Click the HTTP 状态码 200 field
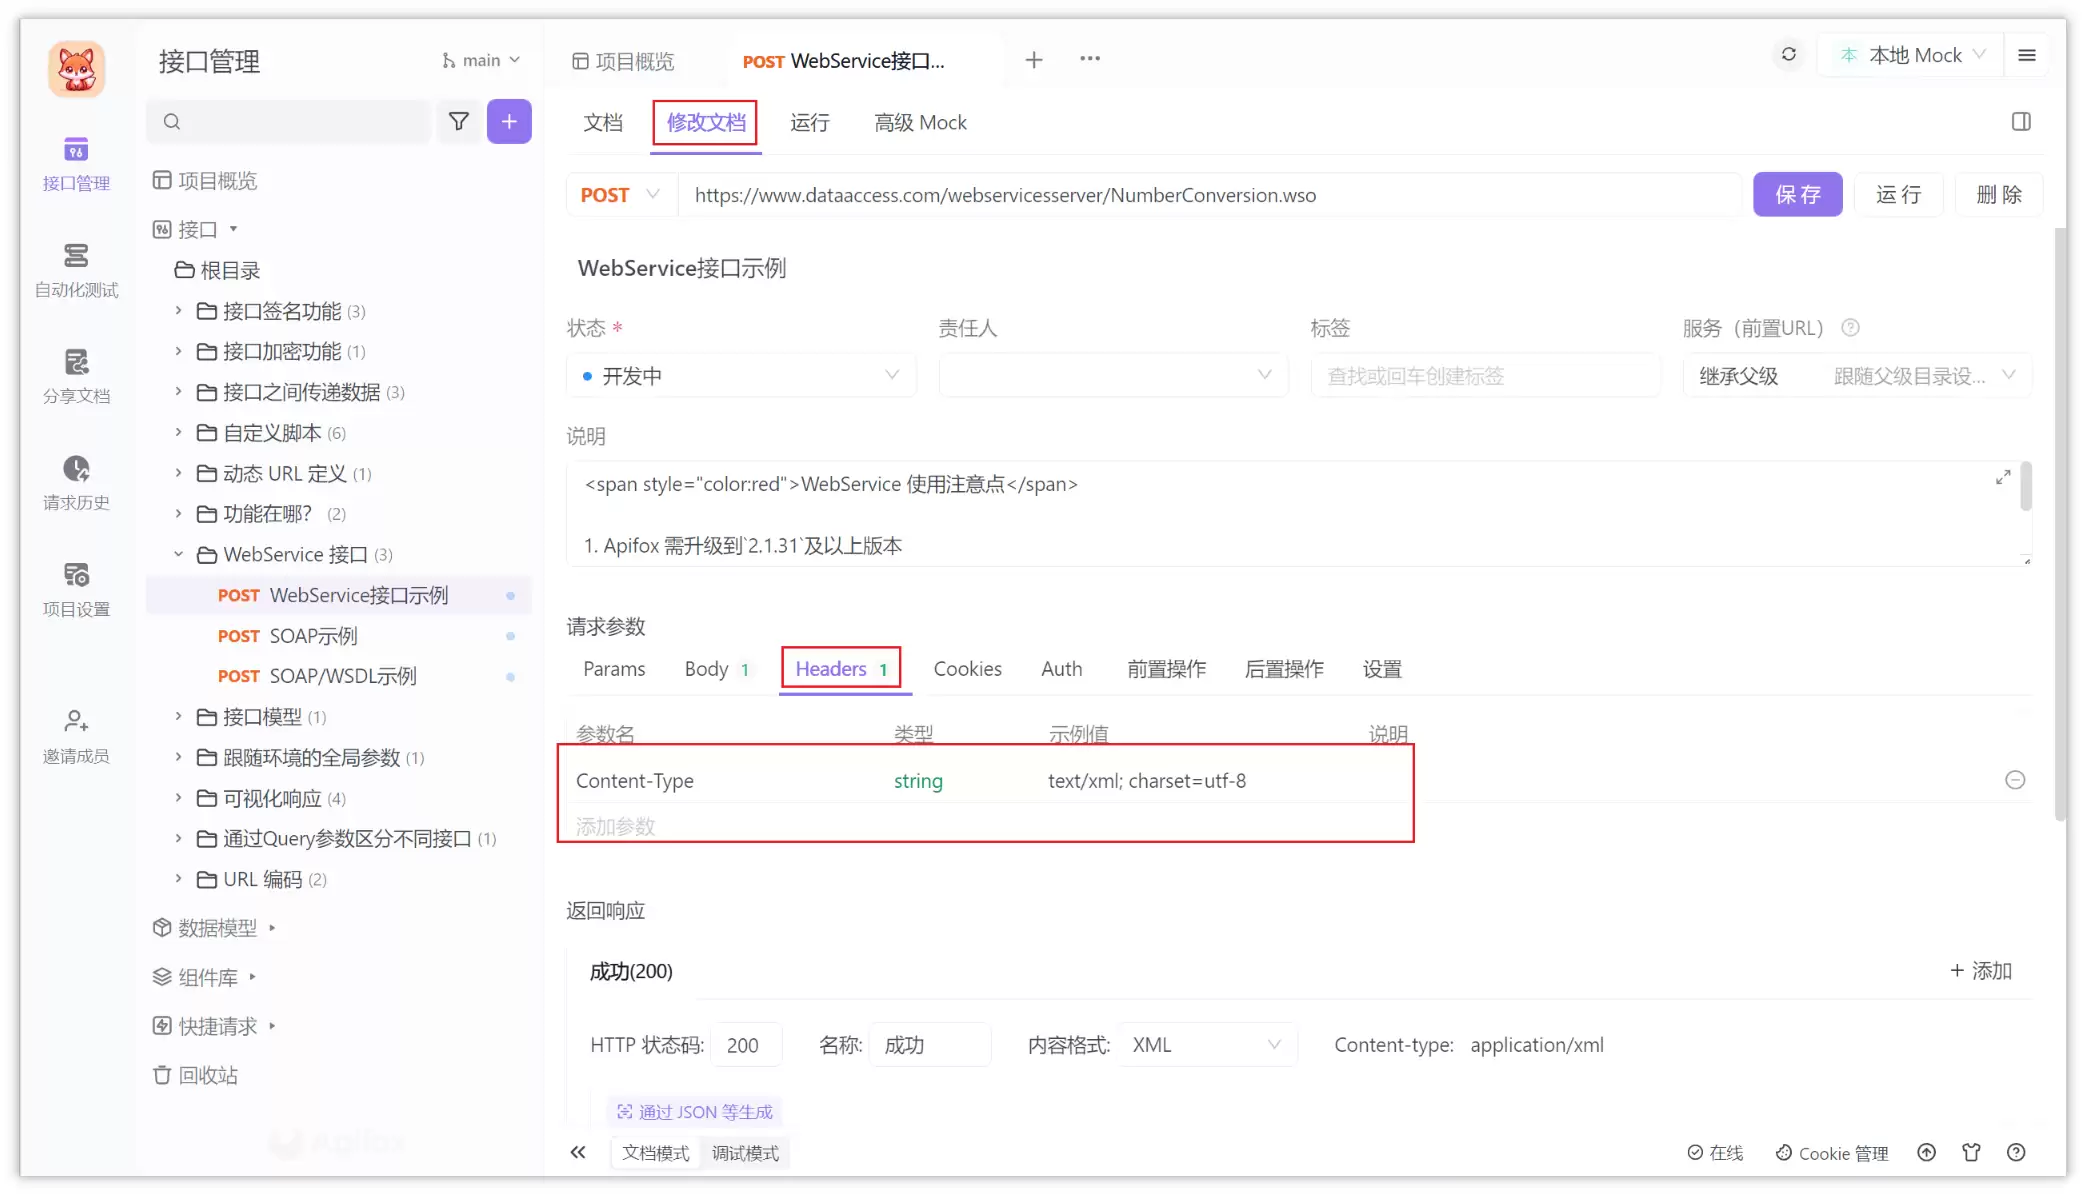The height and width of the screenshot is (1194, 2087). pyautogui.click(x=745, y=1045)
